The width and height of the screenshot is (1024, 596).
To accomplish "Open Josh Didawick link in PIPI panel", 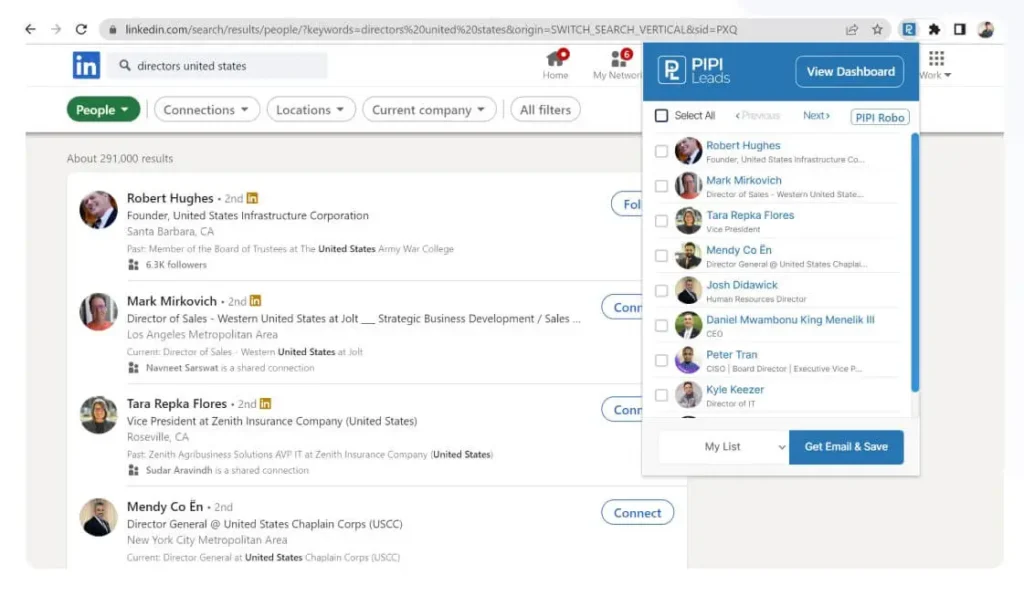I will (741, 285).
